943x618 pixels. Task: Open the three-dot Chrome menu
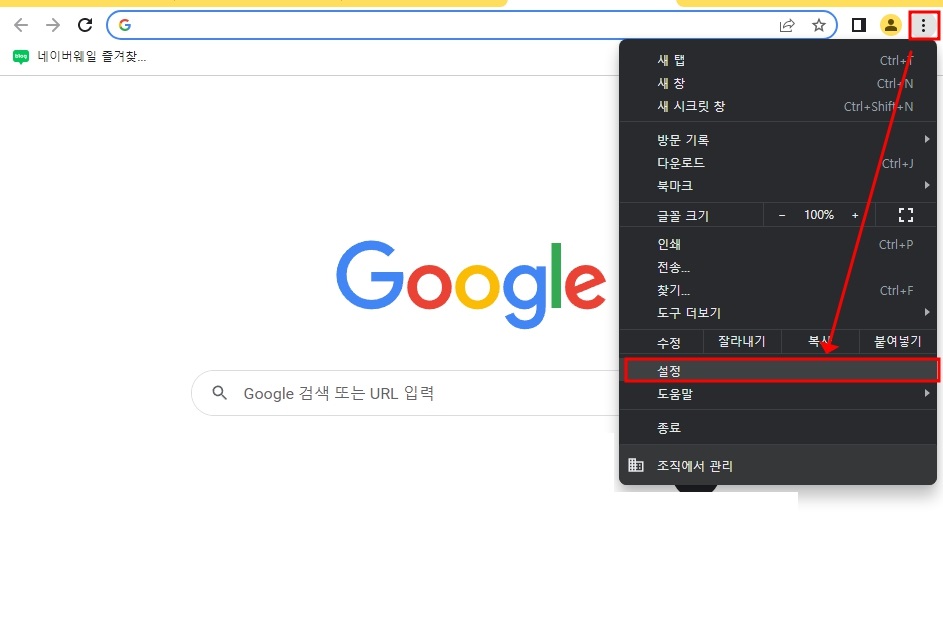pos(923,24)
